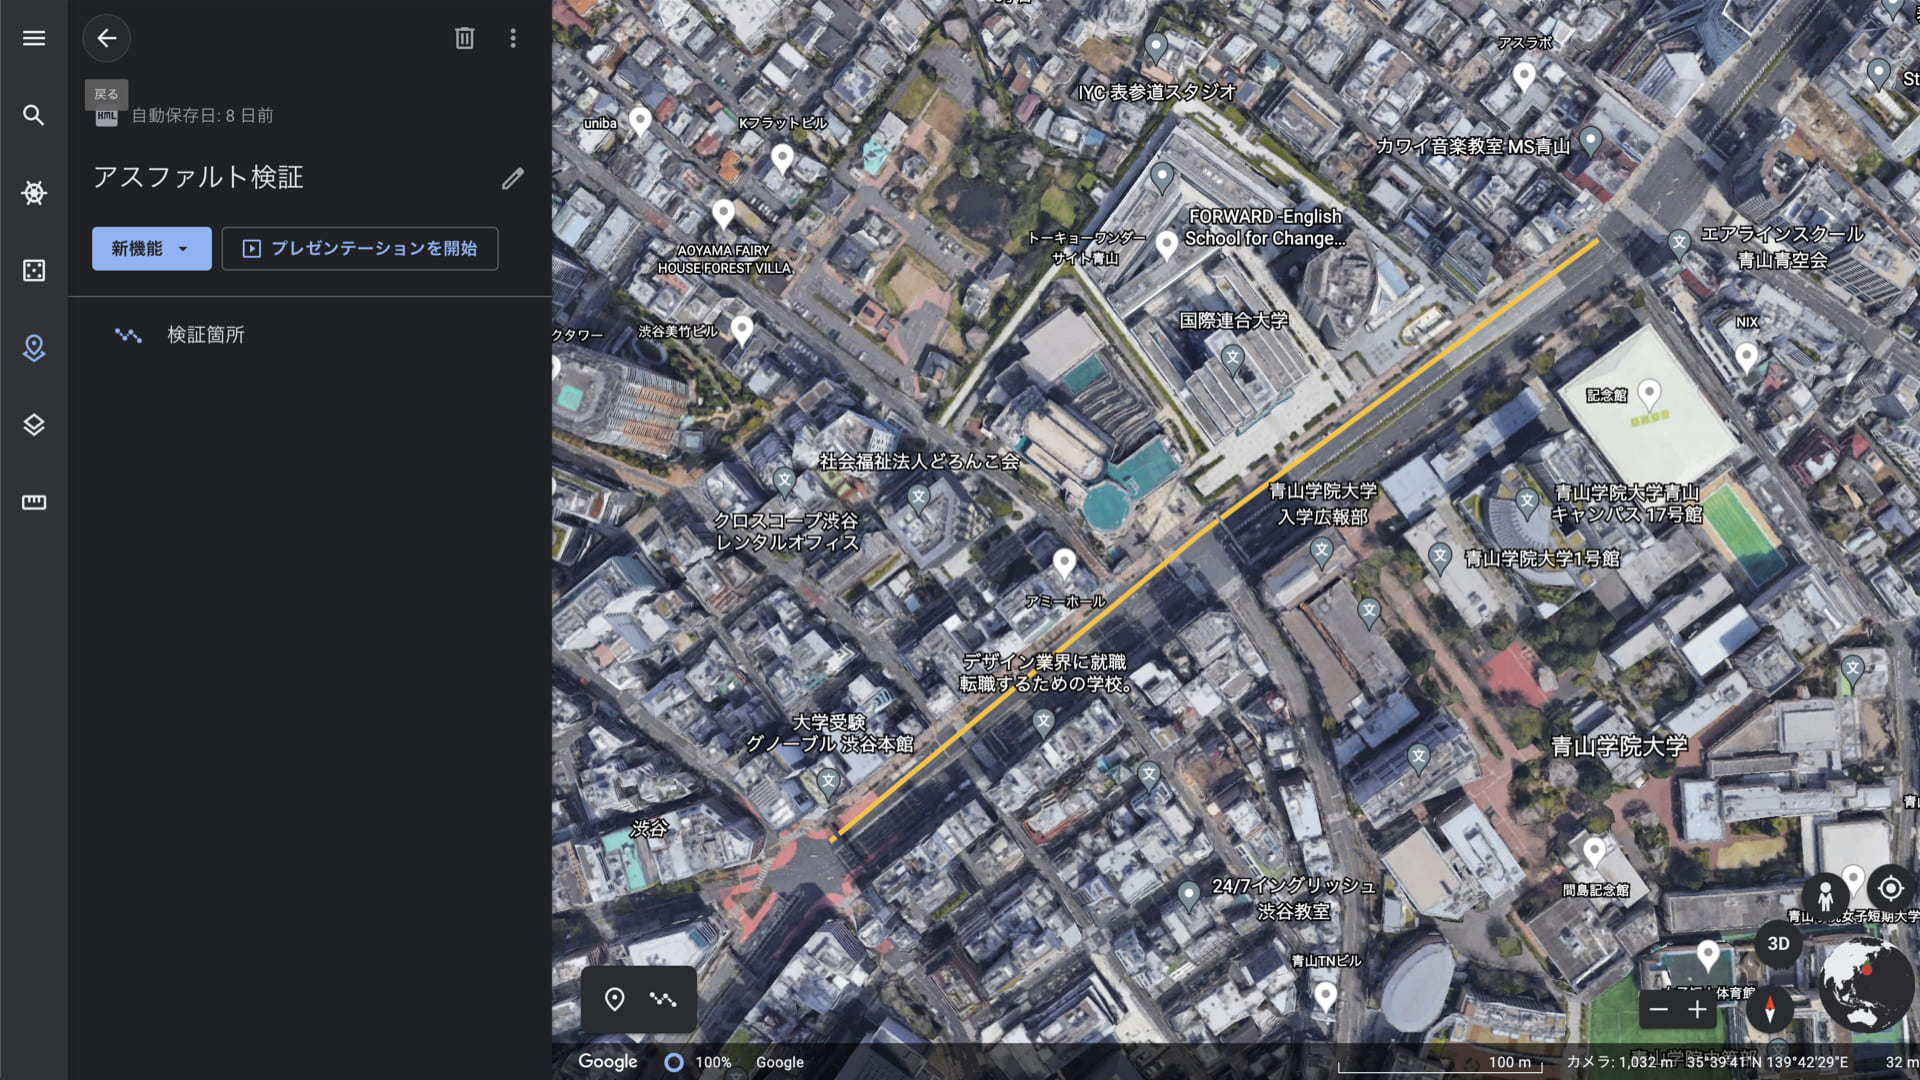1920x1080 pixels.
Task: Click the 渋谷 station label
Action: tap(649, 829)
